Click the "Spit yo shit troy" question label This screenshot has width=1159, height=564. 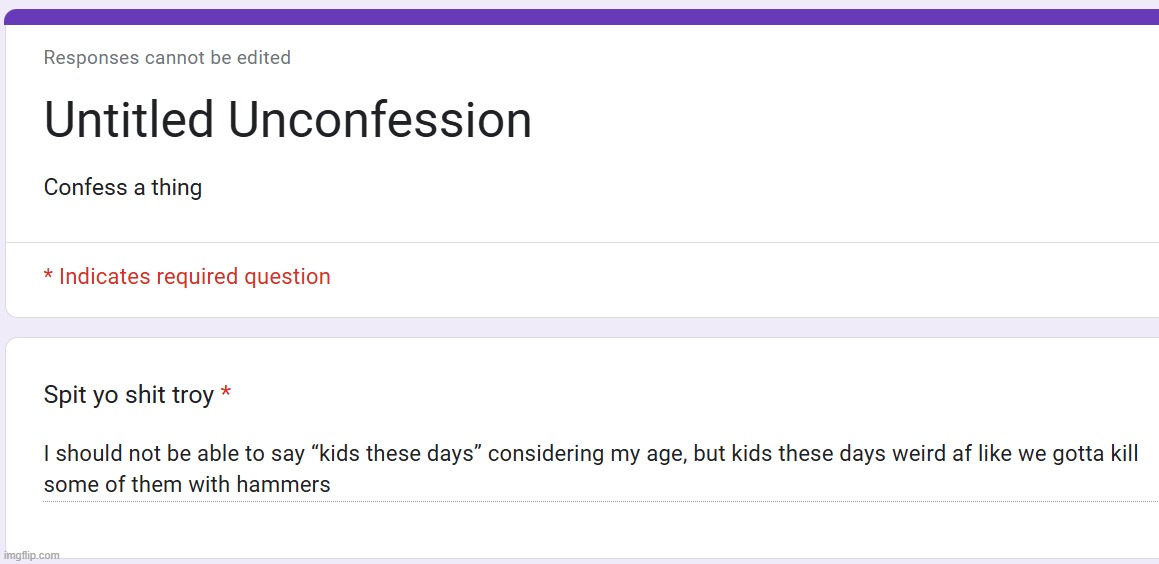click(x=129, y=395)
